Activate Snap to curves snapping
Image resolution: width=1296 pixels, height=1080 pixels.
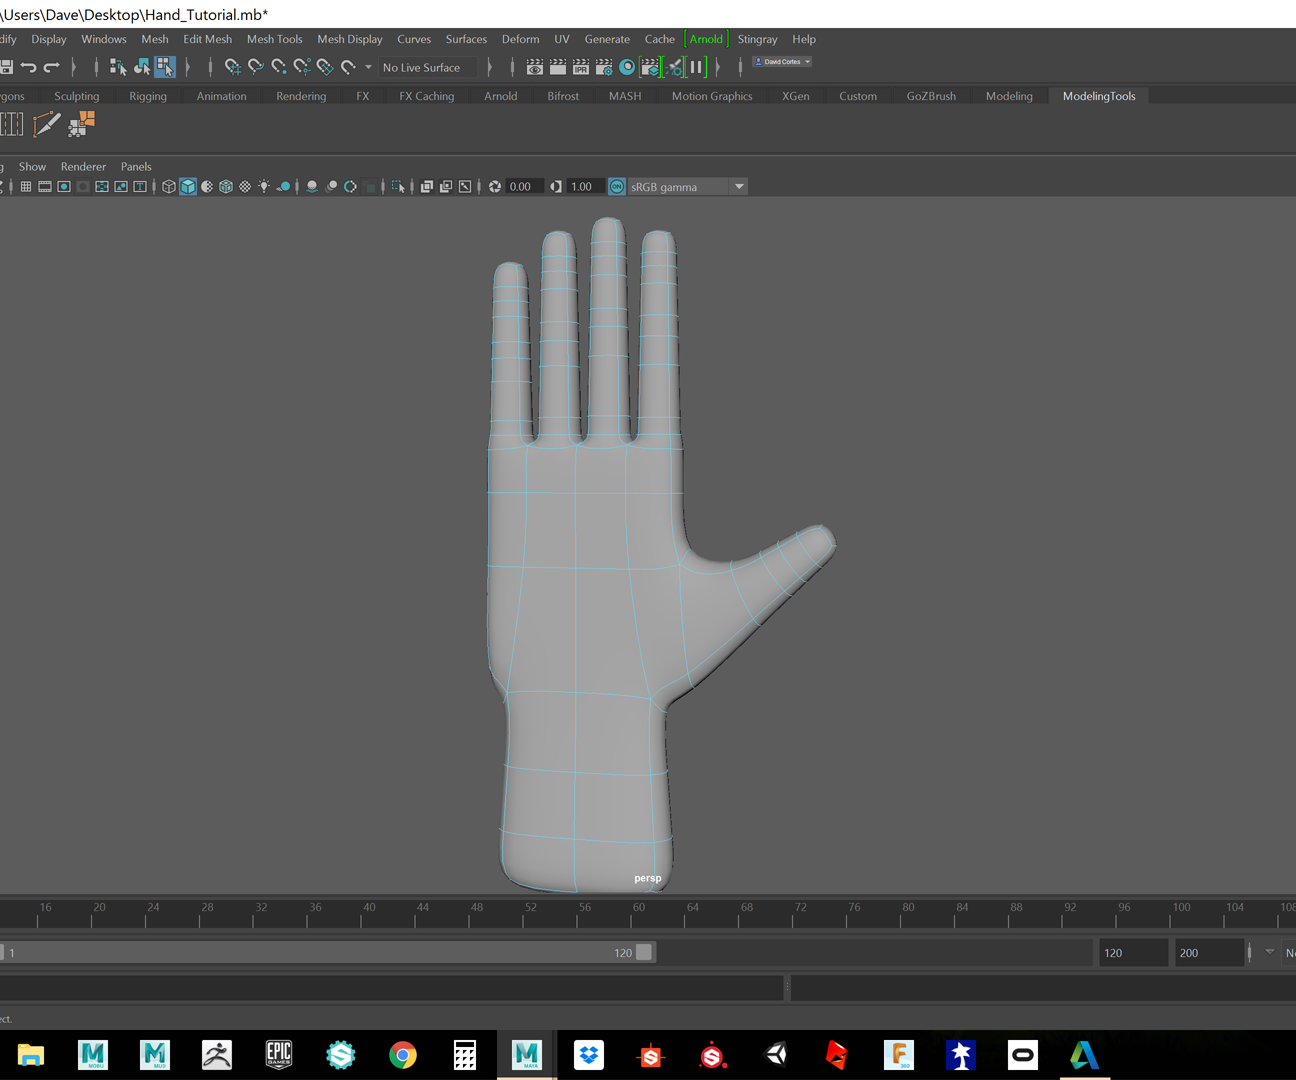257,67
